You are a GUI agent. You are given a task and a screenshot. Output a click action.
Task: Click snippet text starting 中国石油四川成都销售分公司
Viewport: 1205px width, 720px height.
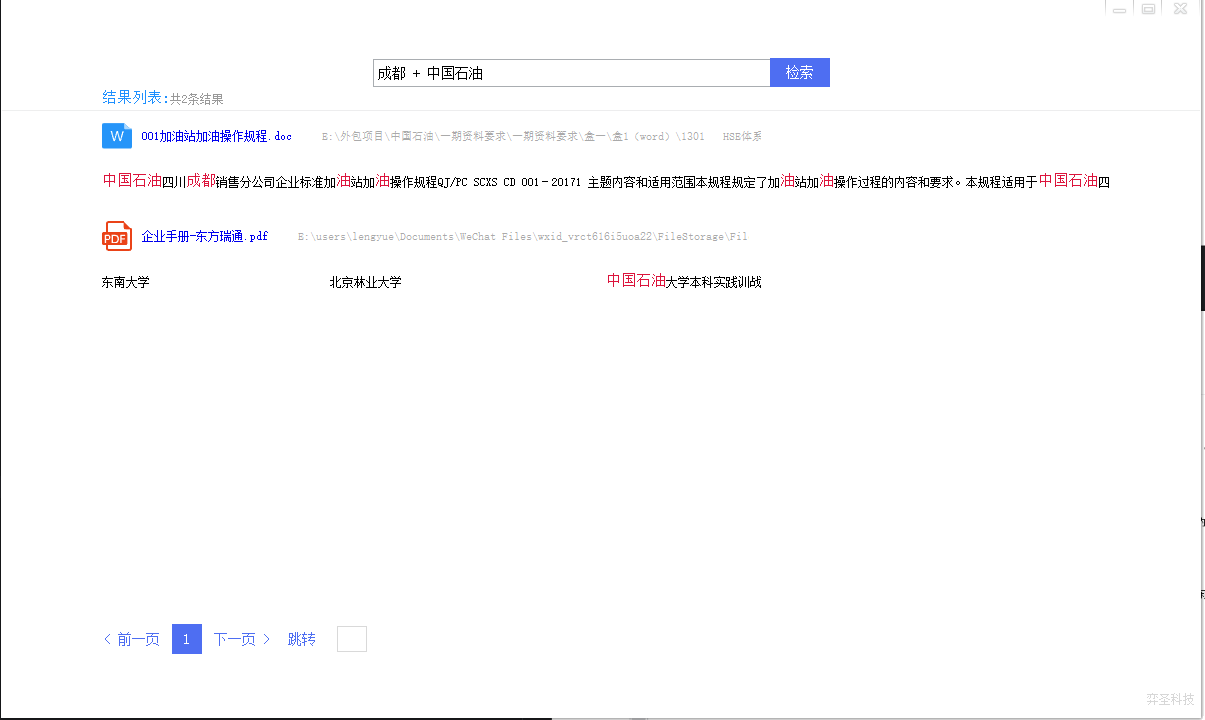coord(606,181)
